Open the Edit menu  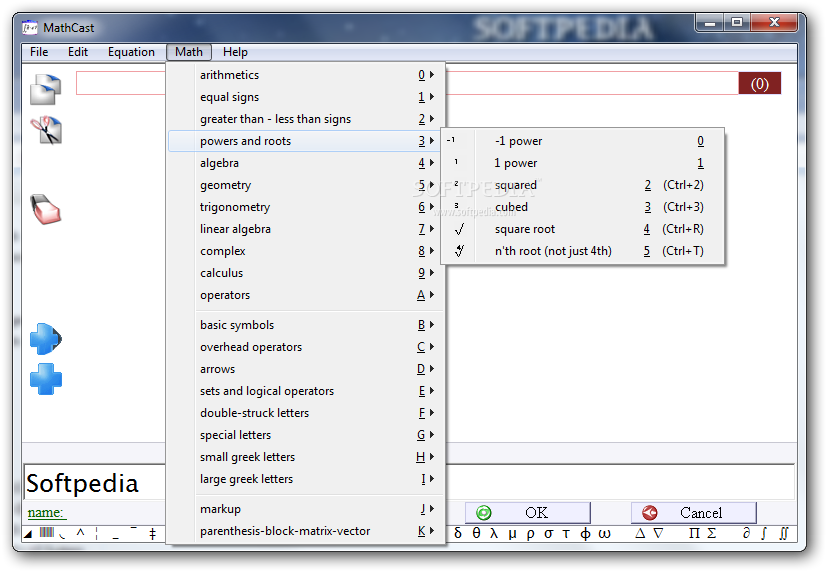click(78, 52)
